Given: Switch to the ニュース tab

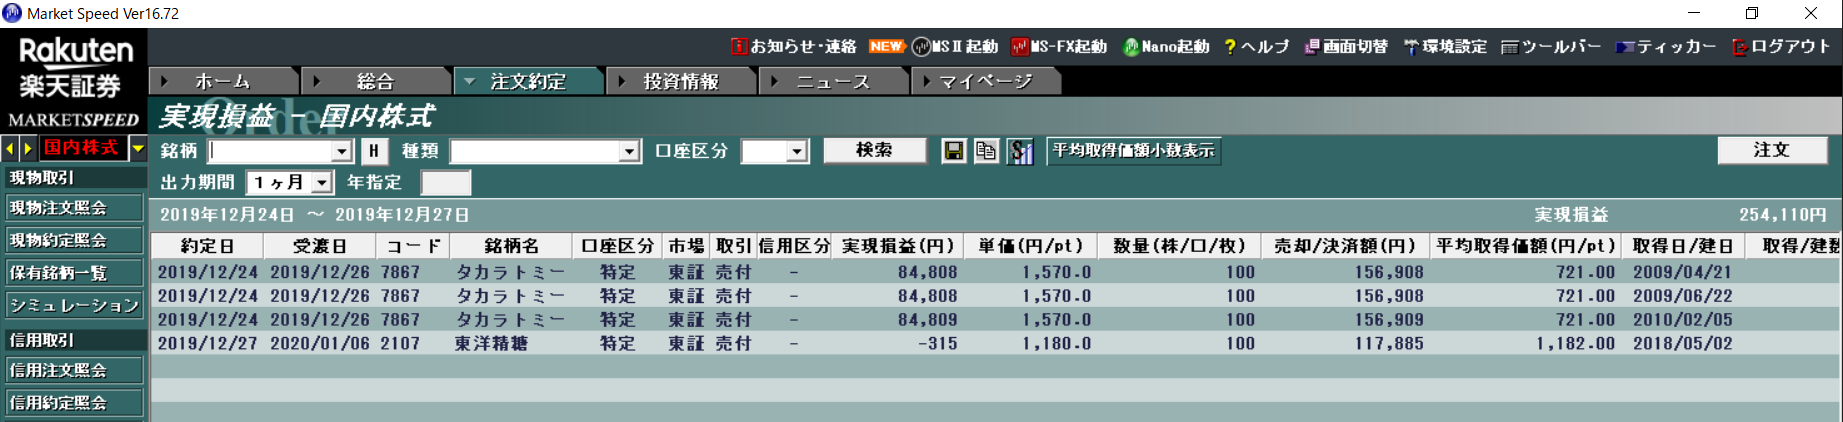Looking at the screenshot, I should [833, 82].
